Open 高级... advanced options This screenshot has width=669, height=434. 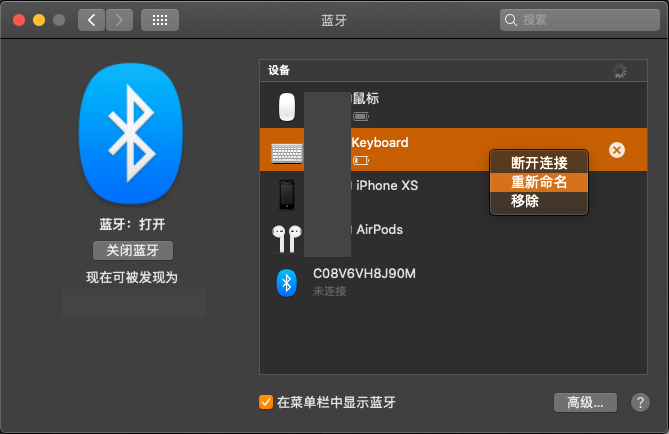(x=585, y=402)
